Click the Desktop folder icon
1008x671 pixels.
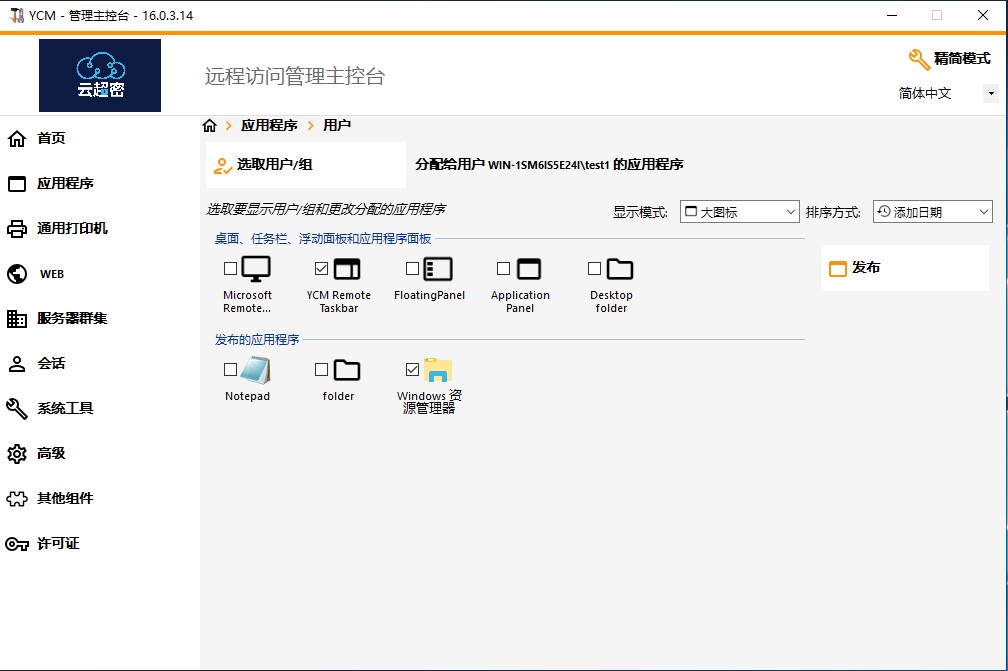620,269
